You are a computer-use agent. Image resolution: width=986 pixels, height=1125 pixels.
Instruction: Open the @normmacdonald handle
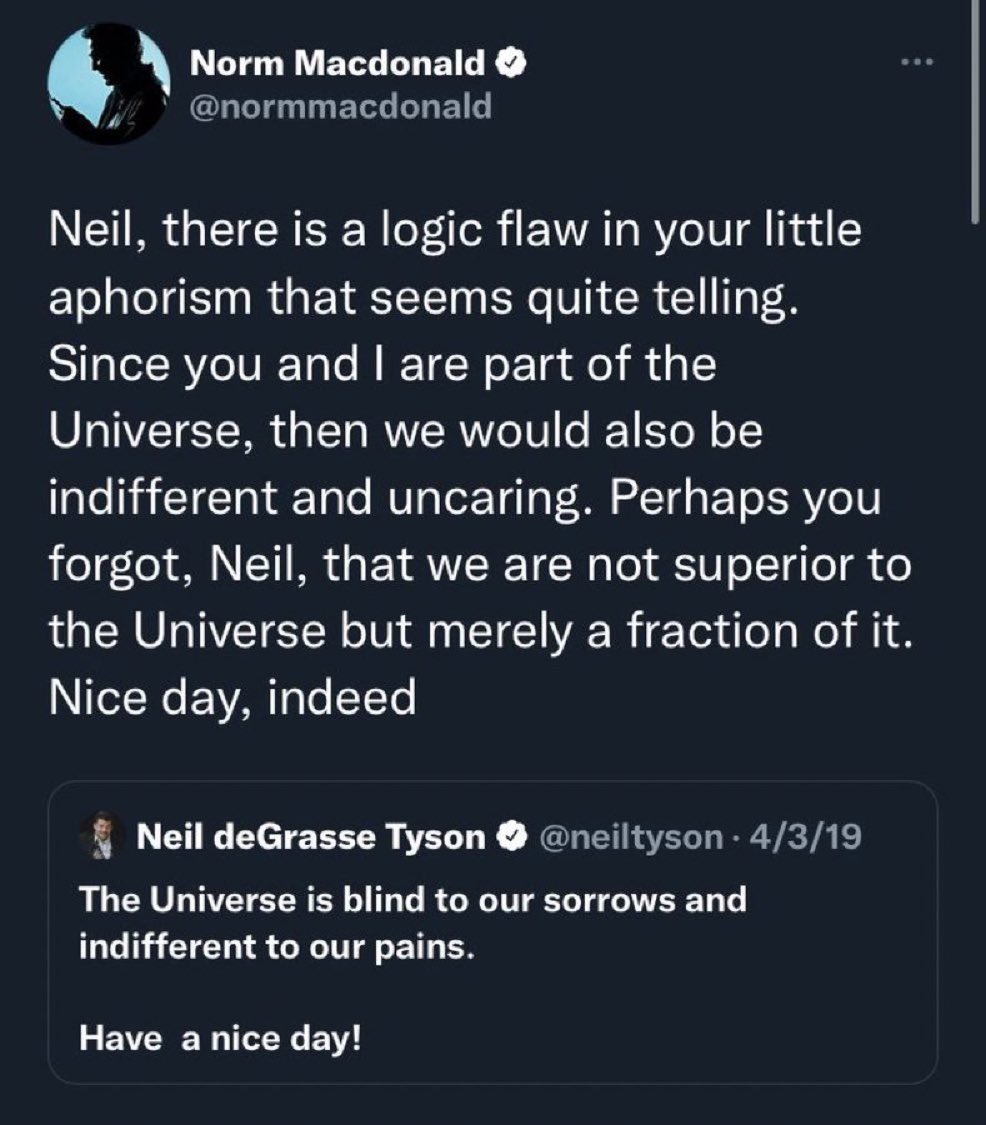[340, 105]
